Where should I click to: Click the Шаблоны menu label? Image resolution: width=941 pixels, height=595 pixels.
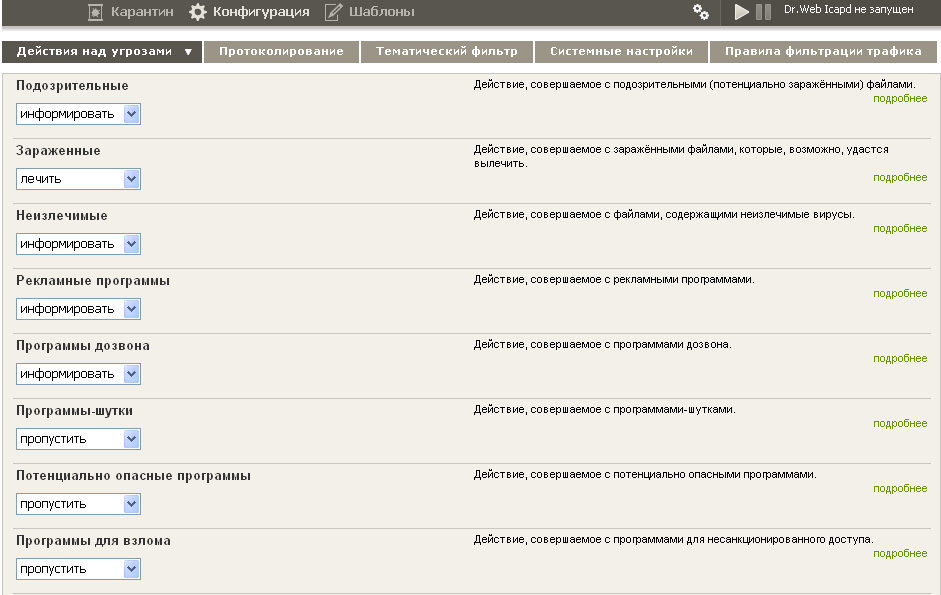(382, 12)
